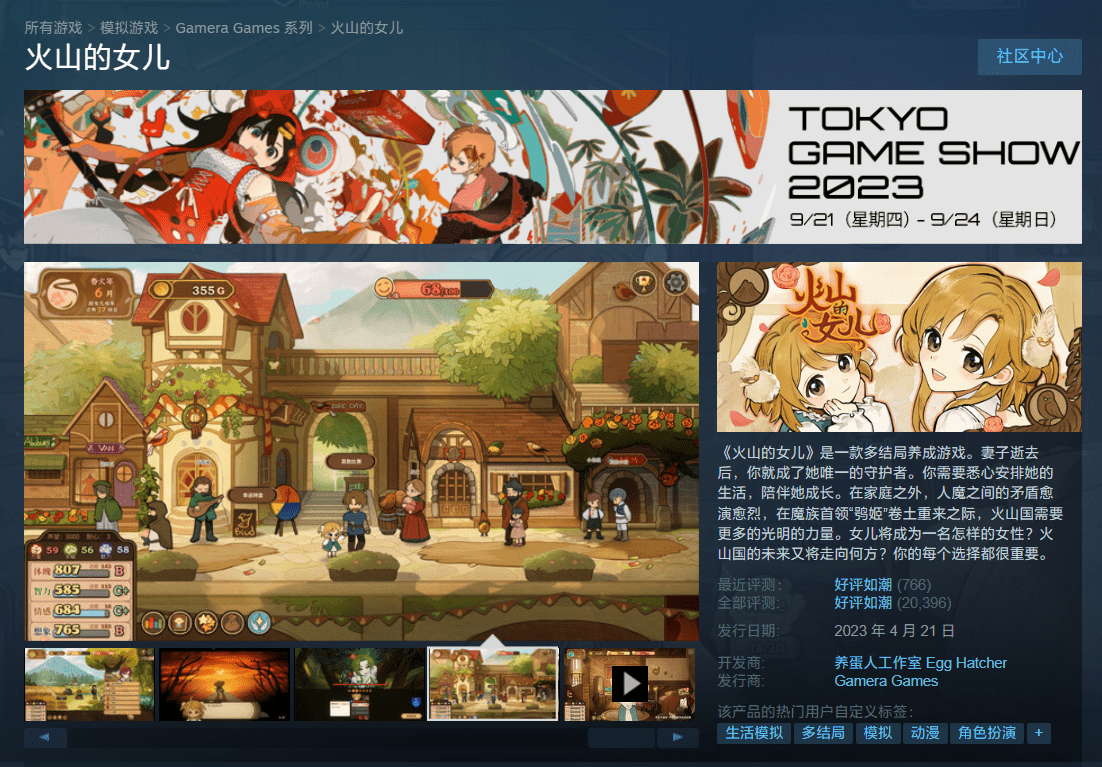
Task: Open the 社区中心 community hub
Action: point(1029,56)
